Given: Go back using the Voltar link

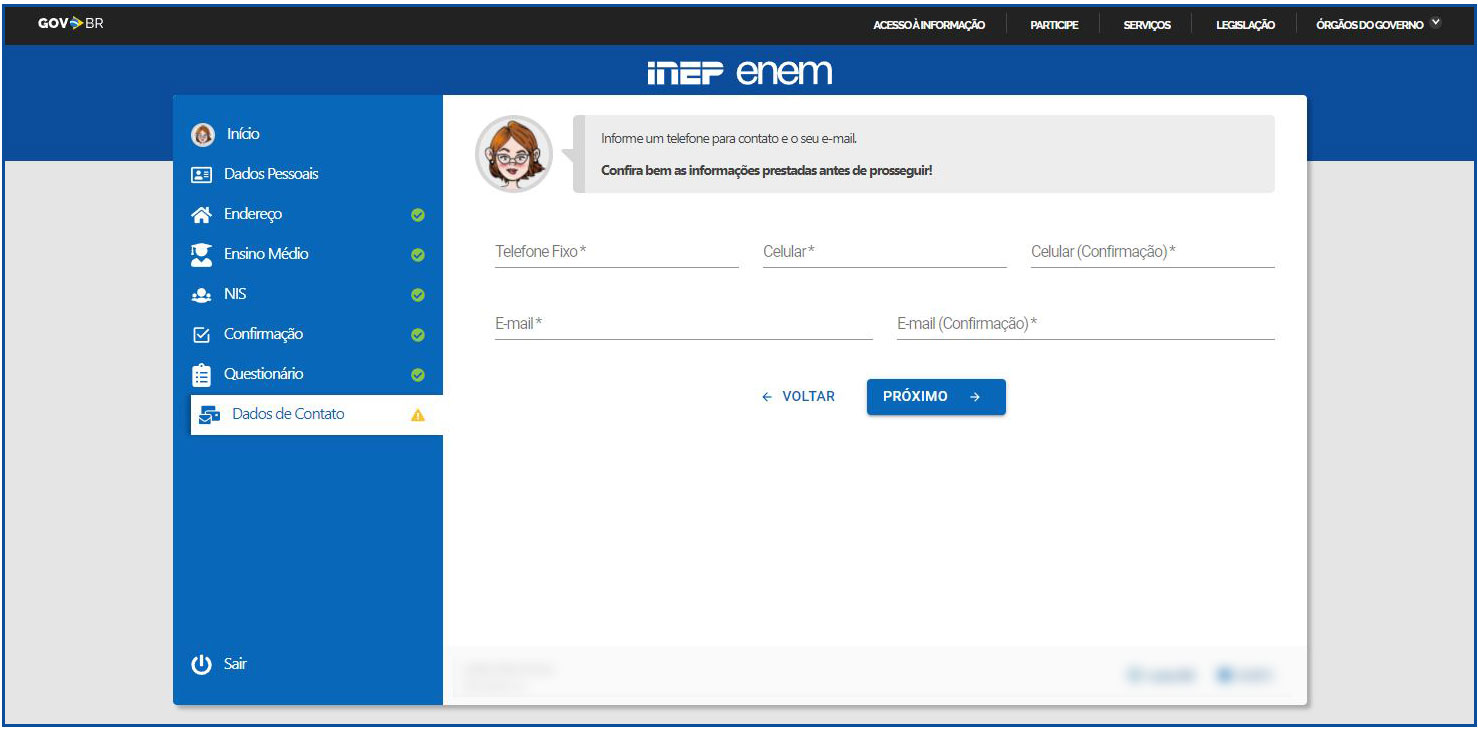Looking at the screenshot, I should pos(798,397).
